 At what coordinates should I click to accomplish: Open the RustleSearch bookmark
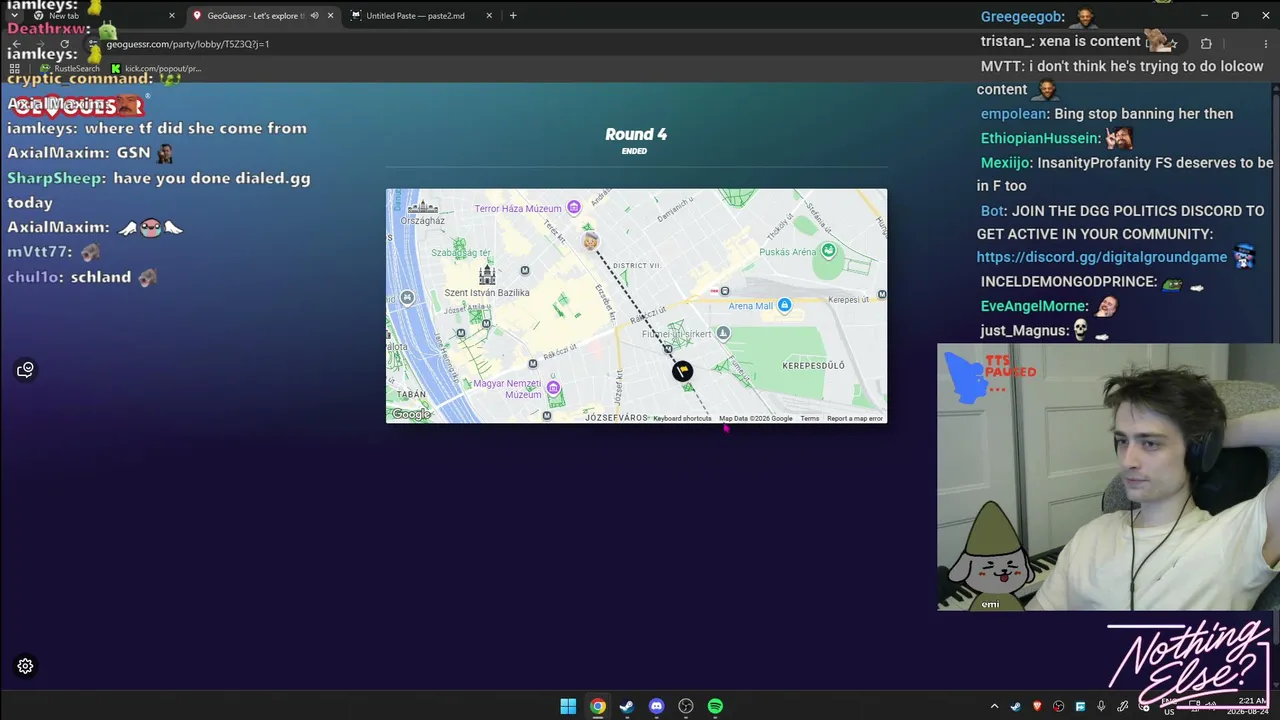(70, 68)
